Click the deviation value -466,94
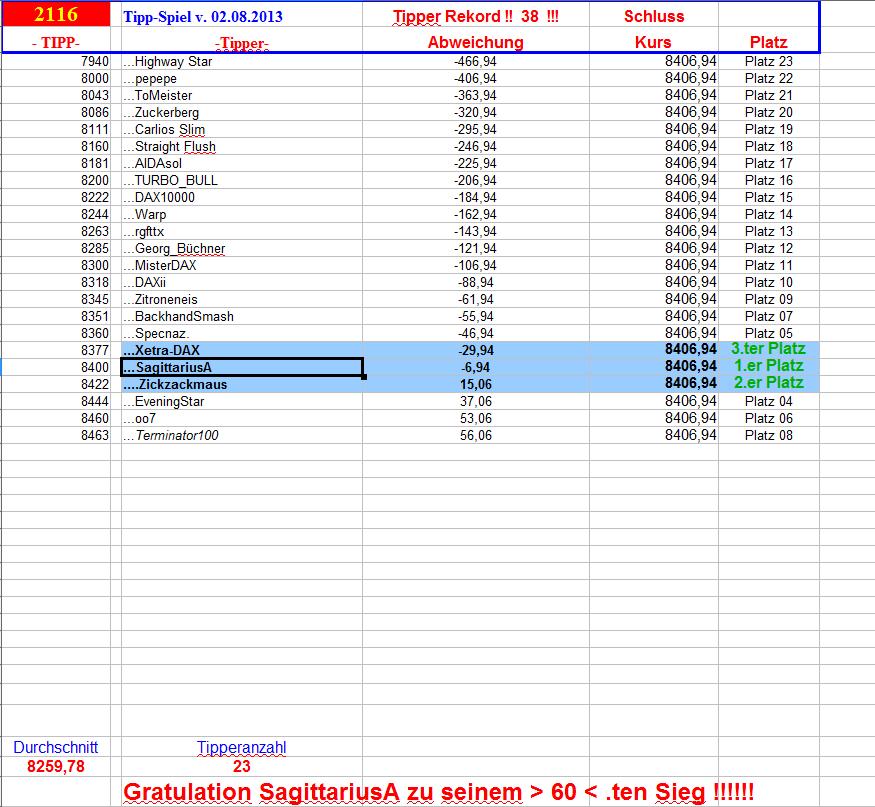Screen dimensions: 875x807 [x=475, y=61]
